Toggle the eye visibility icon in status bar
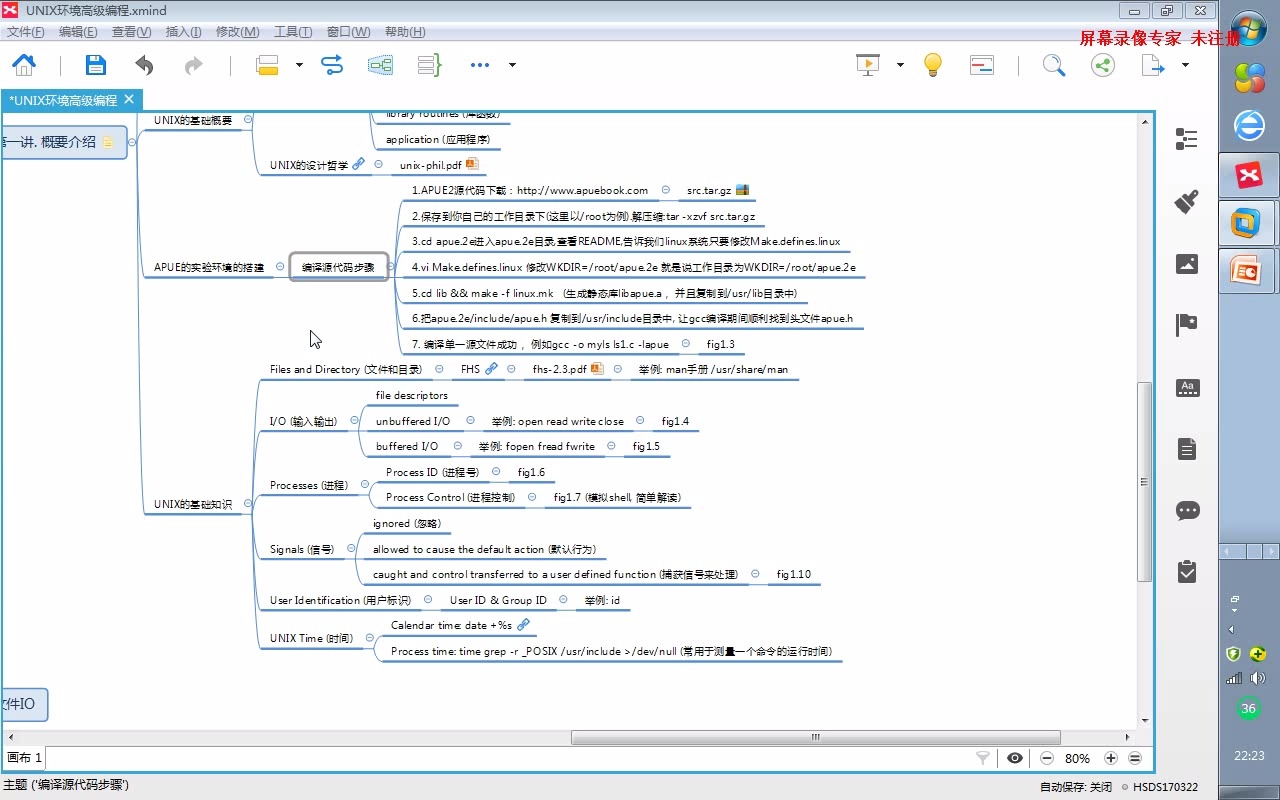This screenshot has width=1280, height=800. pos(1015,758)
